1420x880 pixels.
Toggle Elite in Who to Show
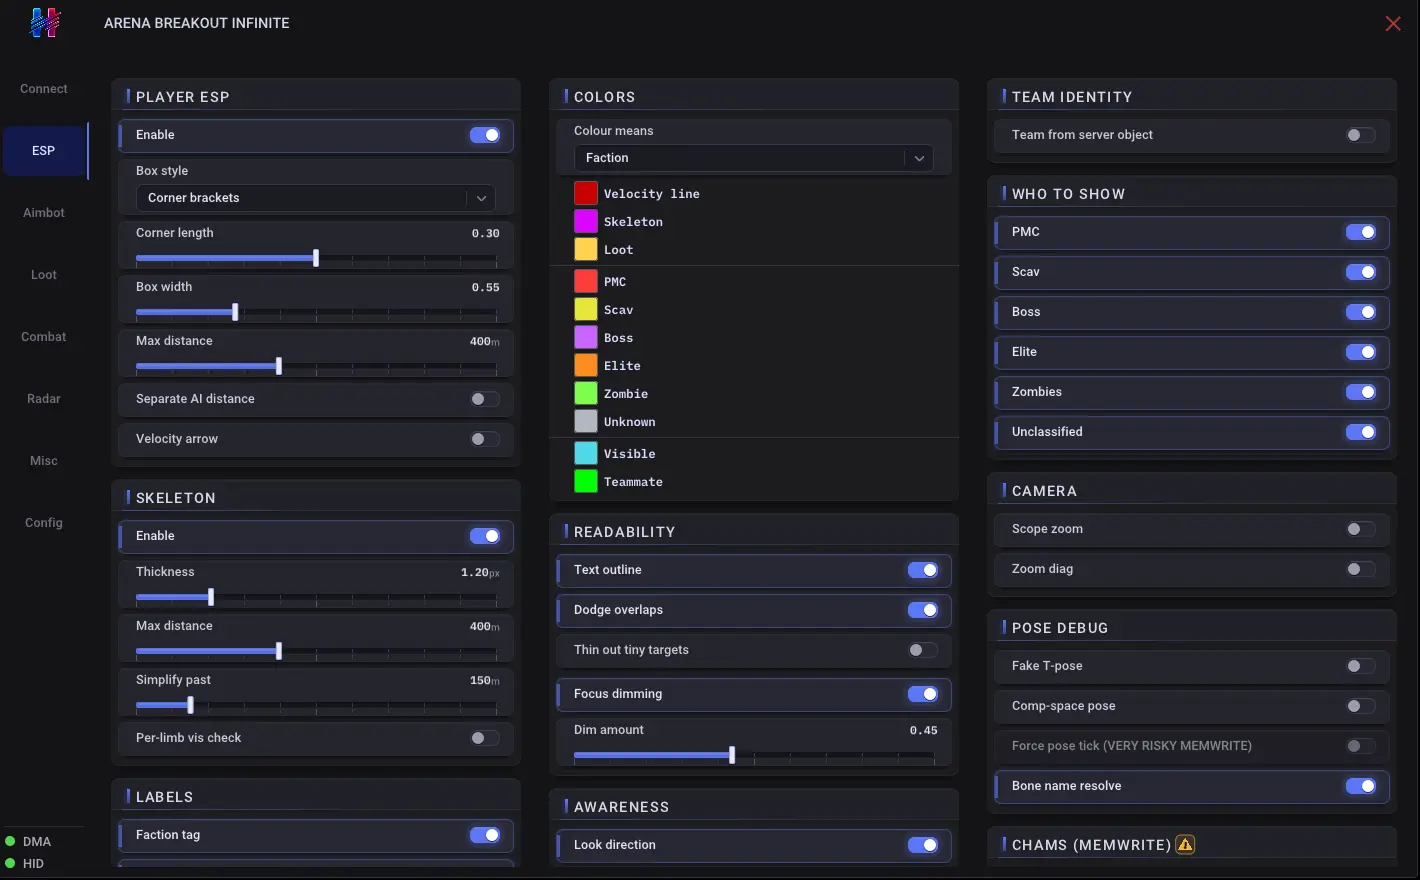tap(1361, 352)
